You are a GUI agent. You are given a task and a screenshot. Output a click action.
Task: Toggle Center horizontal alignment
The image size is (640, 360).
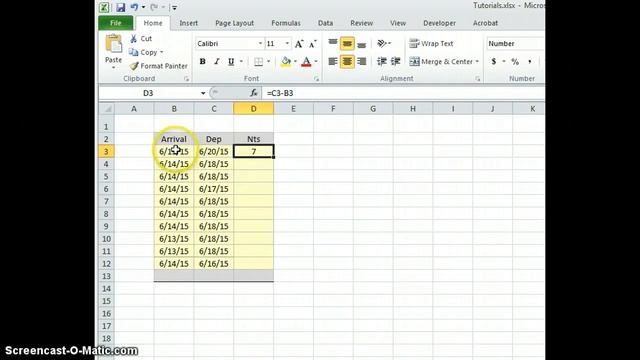click(x=347, y=62)
